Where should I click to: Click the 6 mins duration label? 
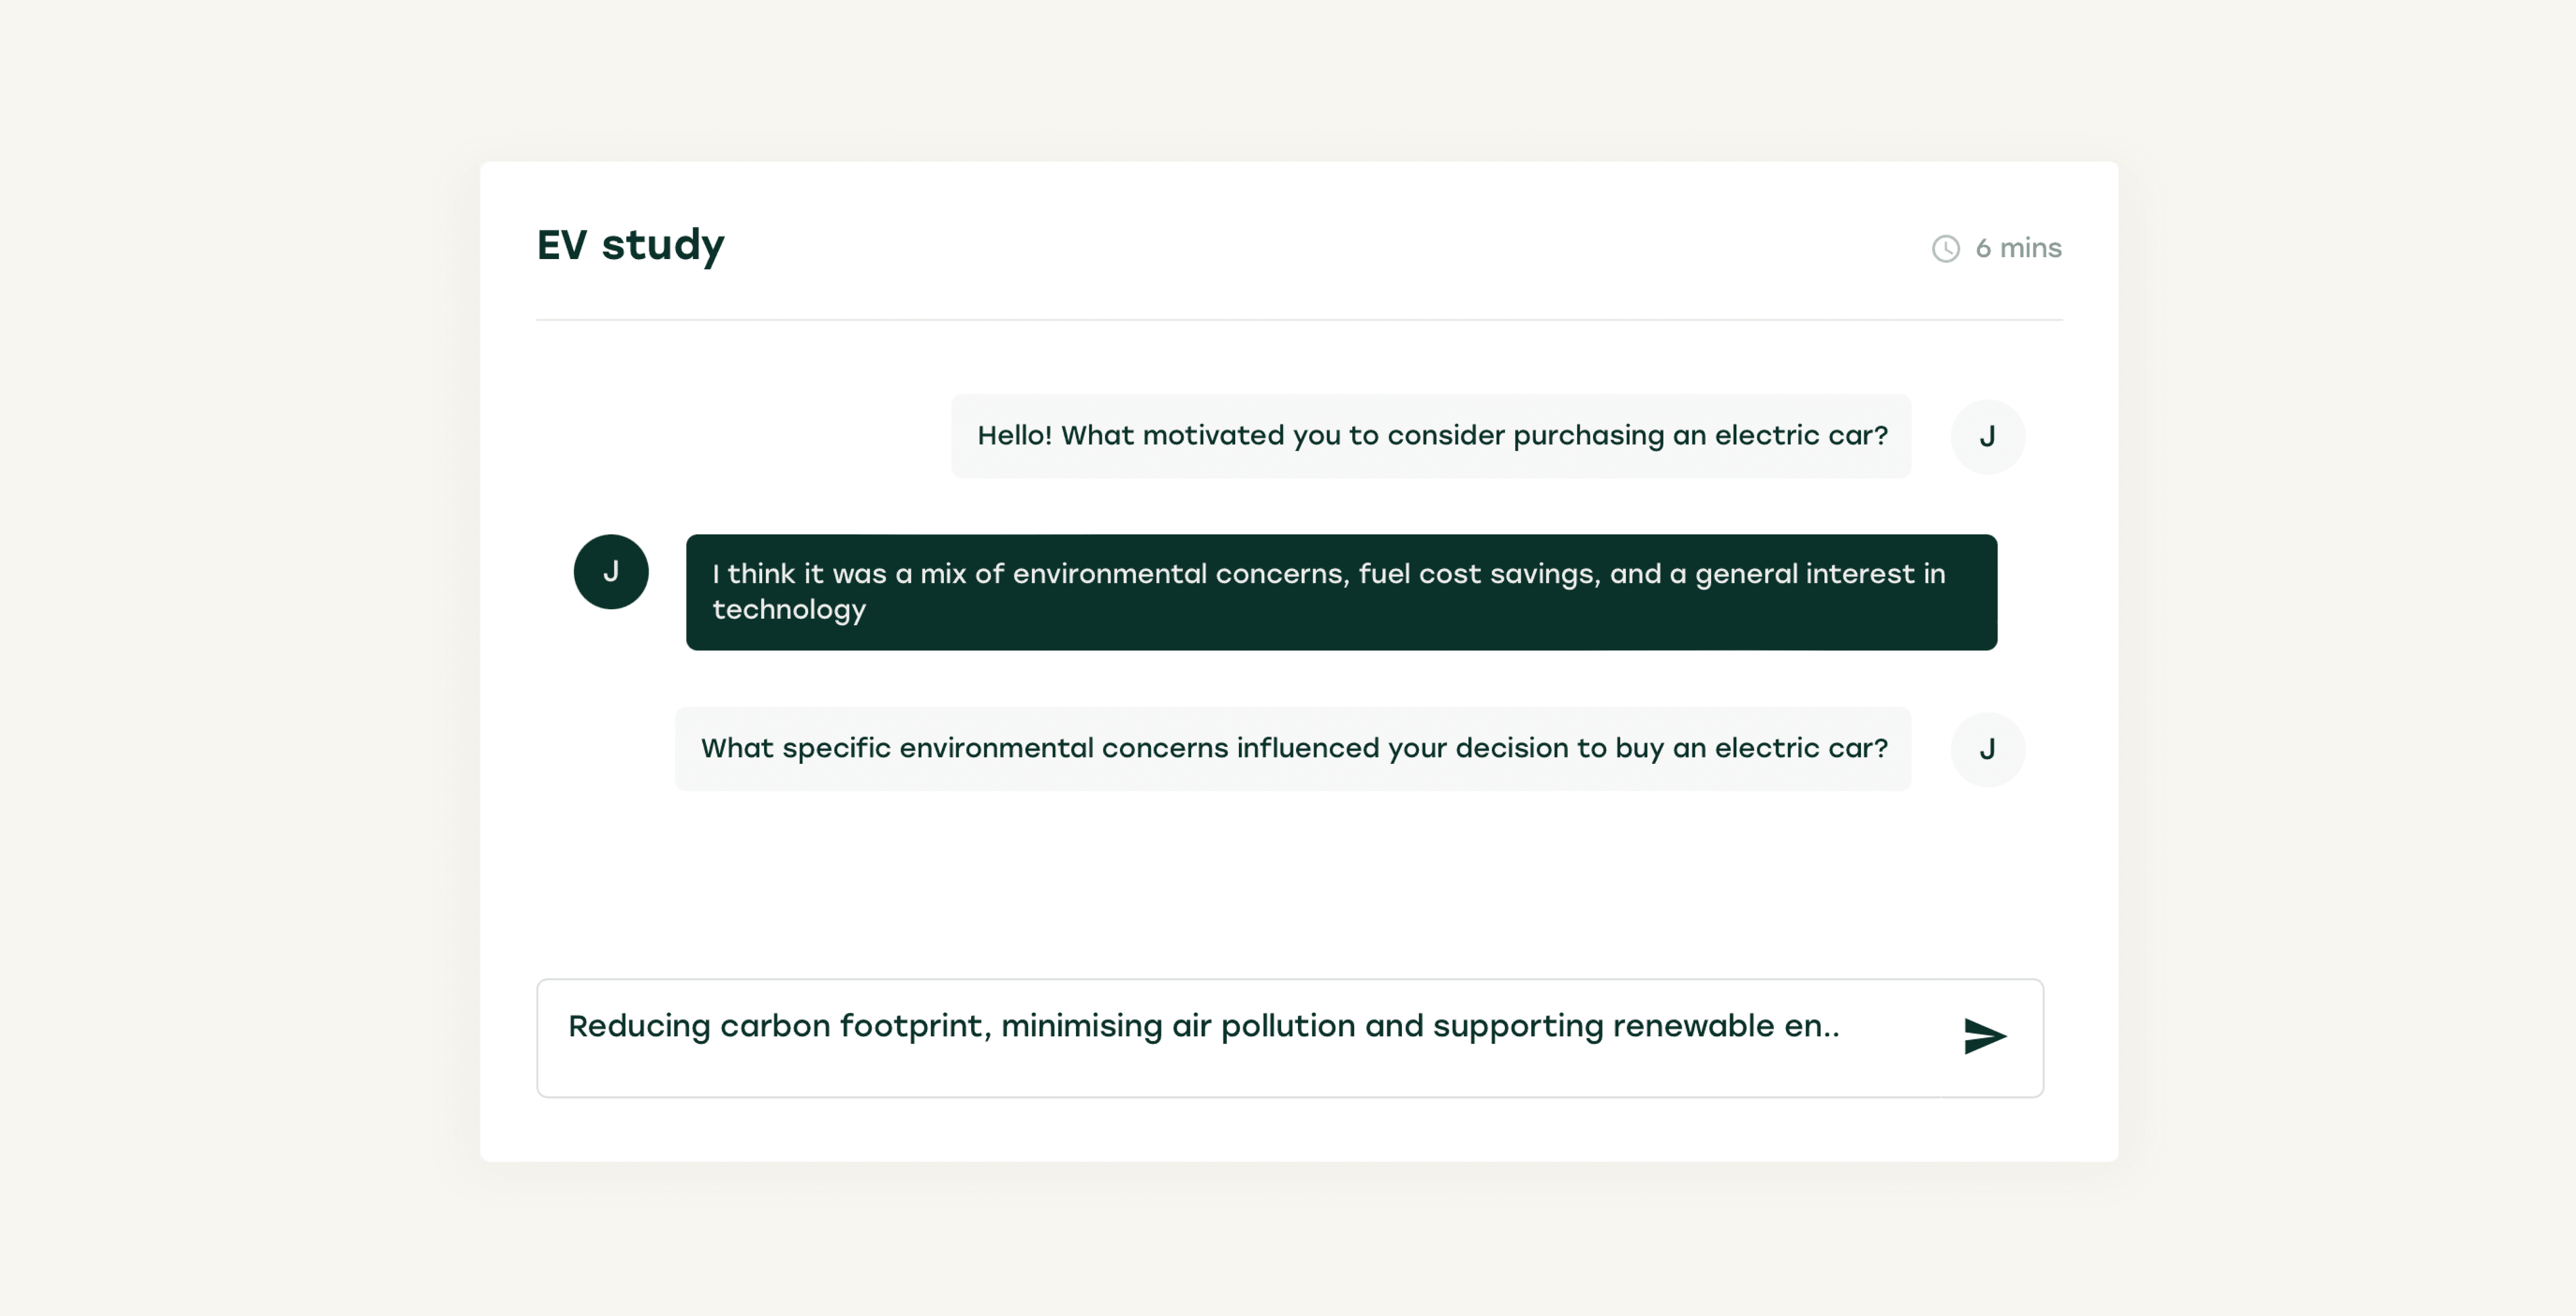click(2016, 248)
